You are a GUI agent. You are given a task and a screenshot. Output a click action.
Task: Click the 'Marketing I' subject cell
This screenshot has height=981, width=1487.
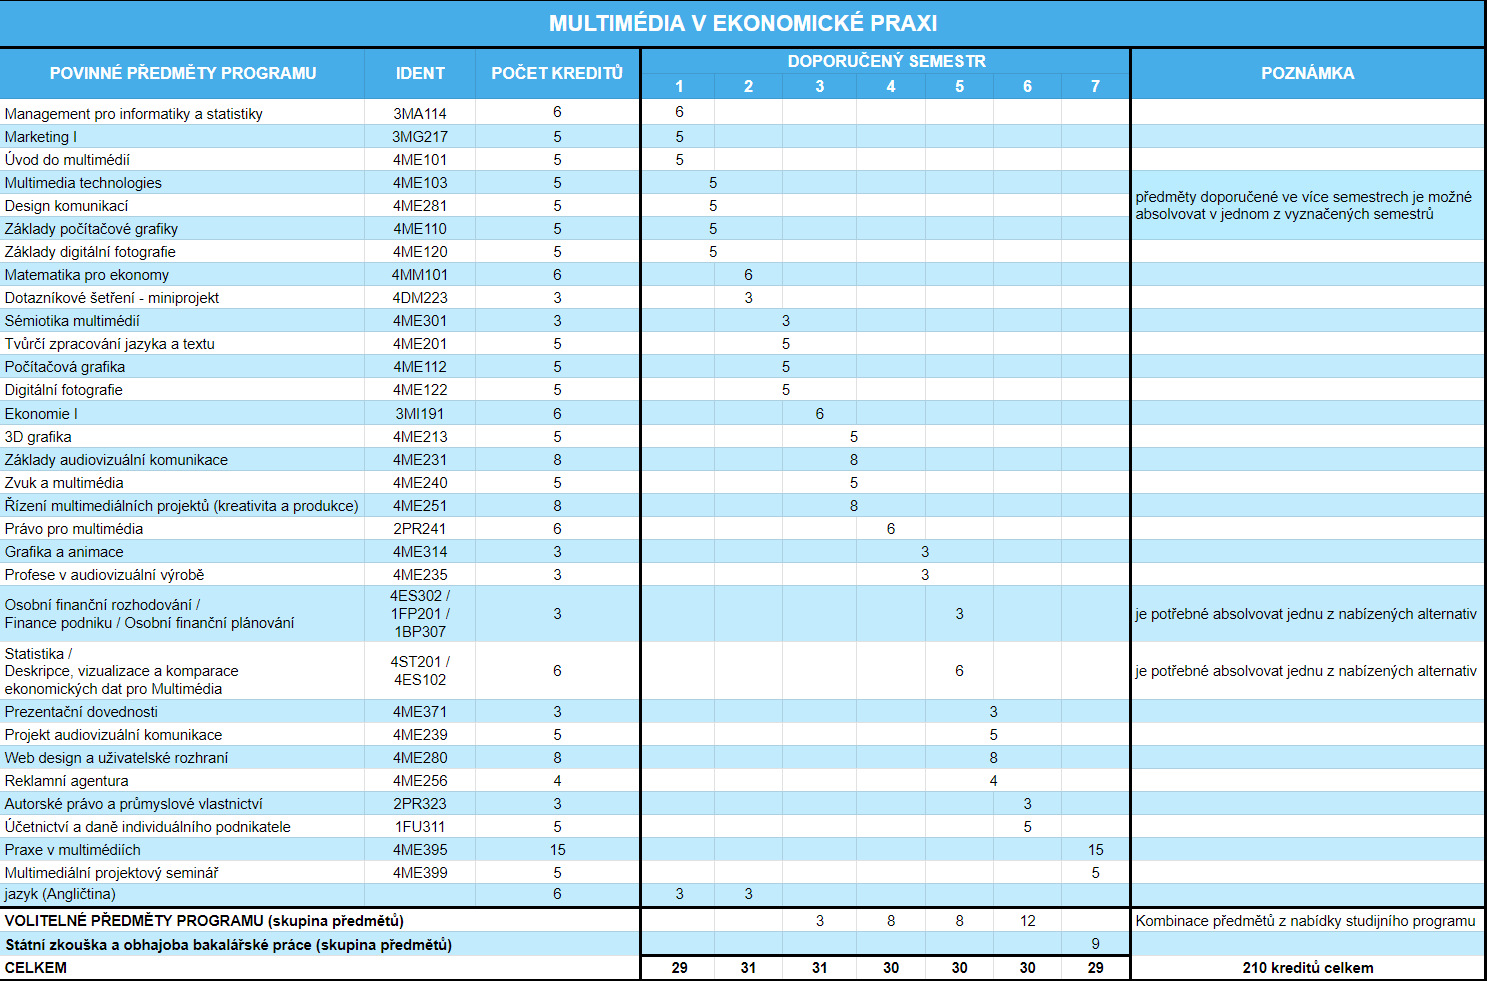[x=41, y=137]
